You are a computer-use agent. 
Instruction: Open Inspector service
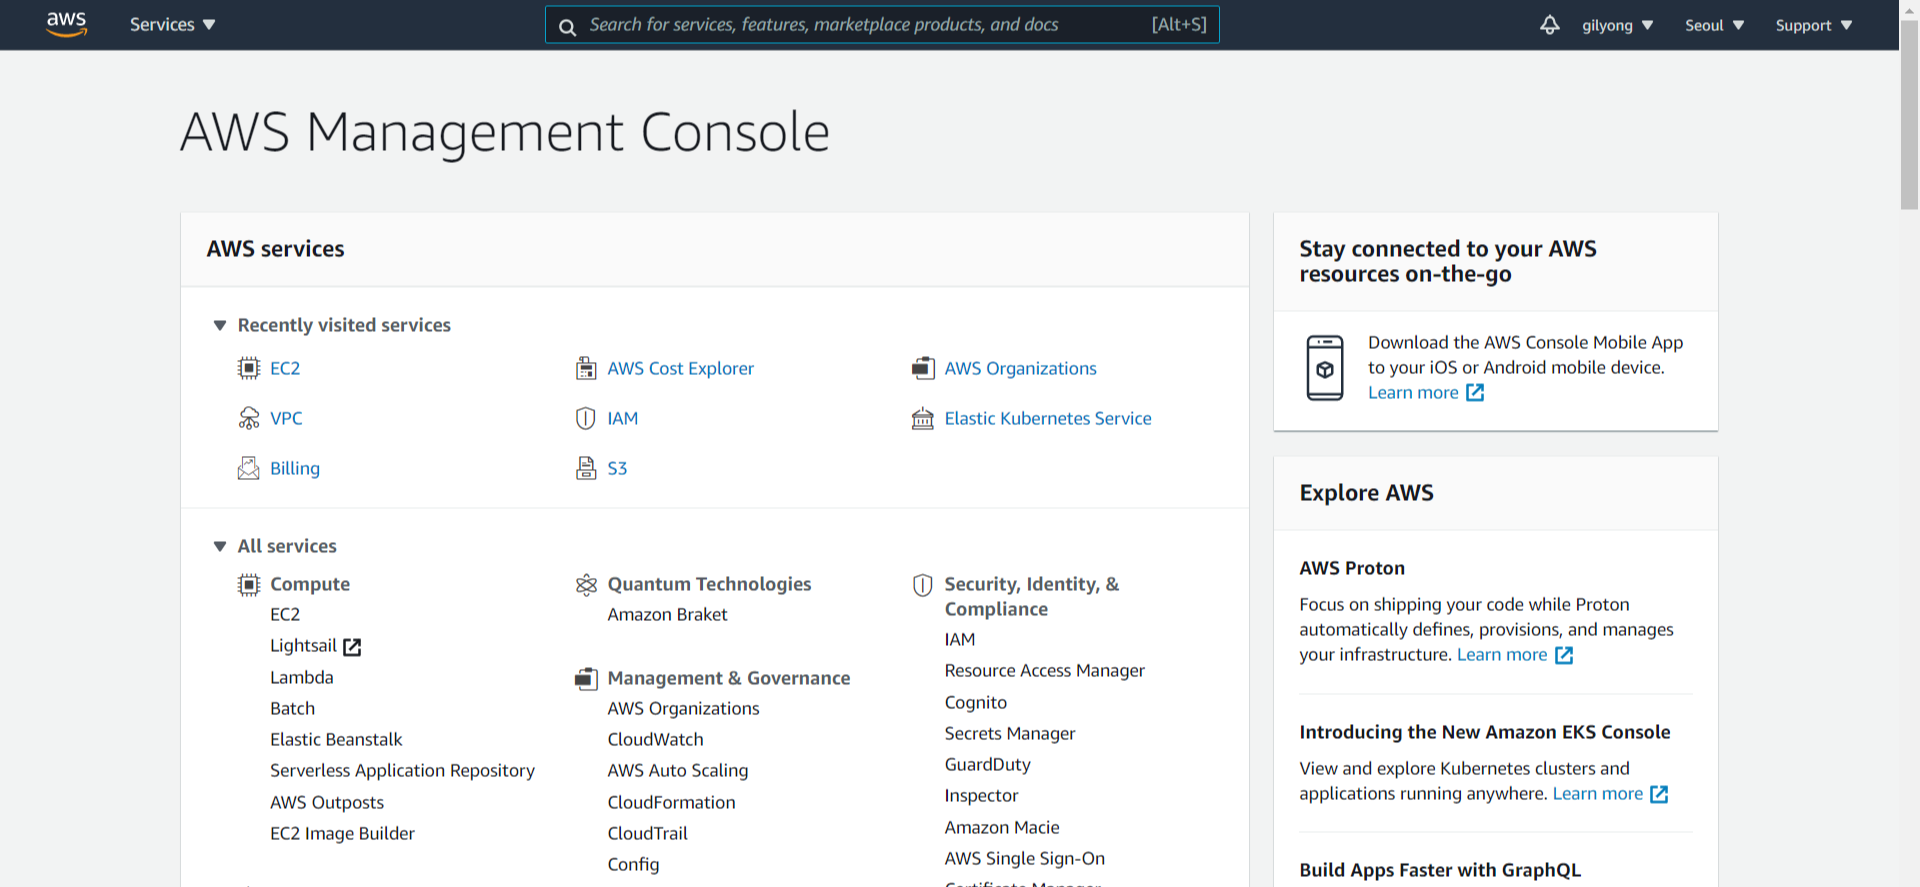pos(981,796)
